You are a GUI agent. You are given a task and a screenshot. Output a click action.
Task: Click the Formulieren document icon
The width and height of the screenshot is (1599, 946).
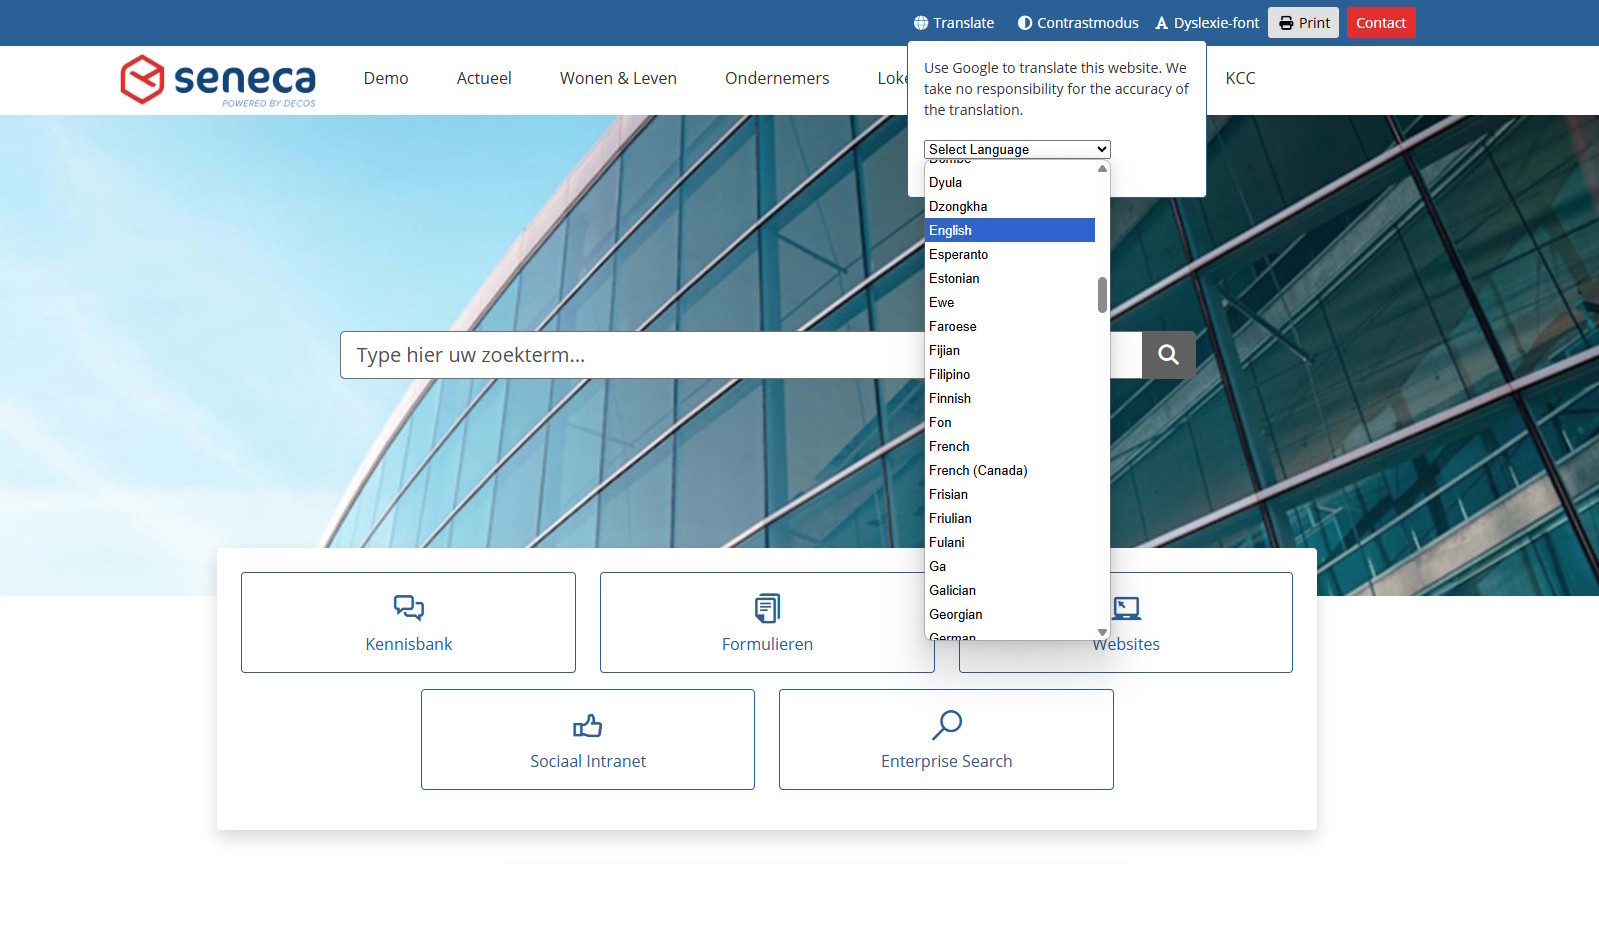[x=767, y=608]
